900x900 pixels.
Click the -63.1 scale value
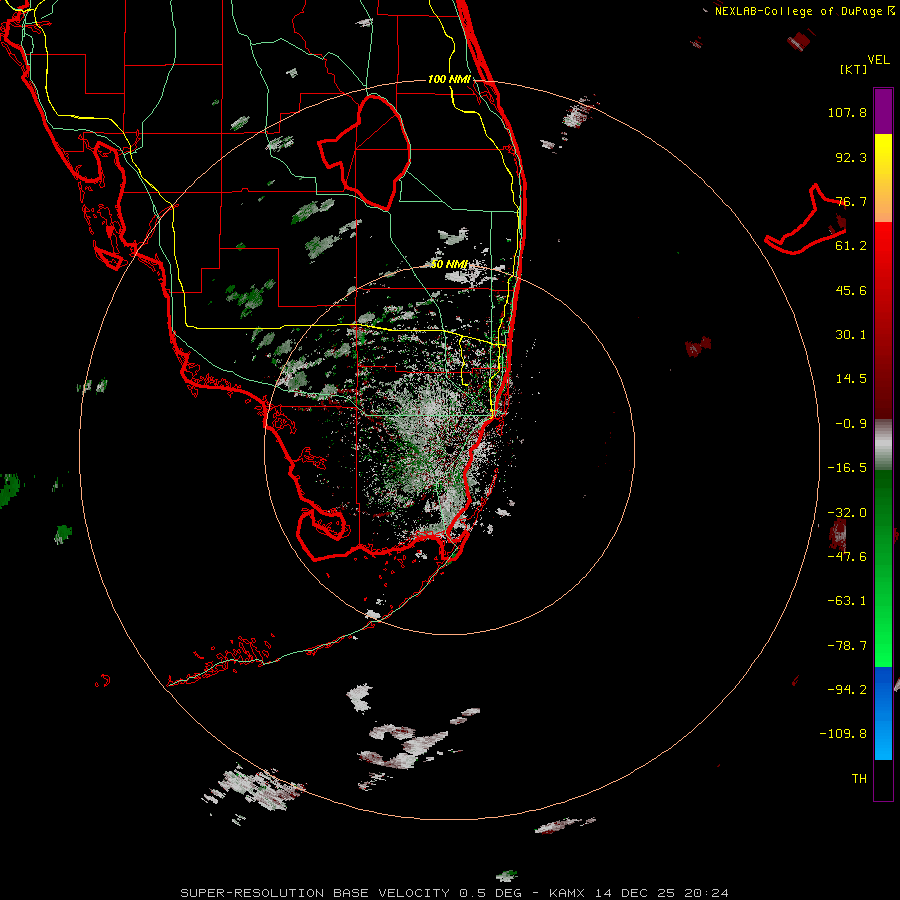click(847, 601)
